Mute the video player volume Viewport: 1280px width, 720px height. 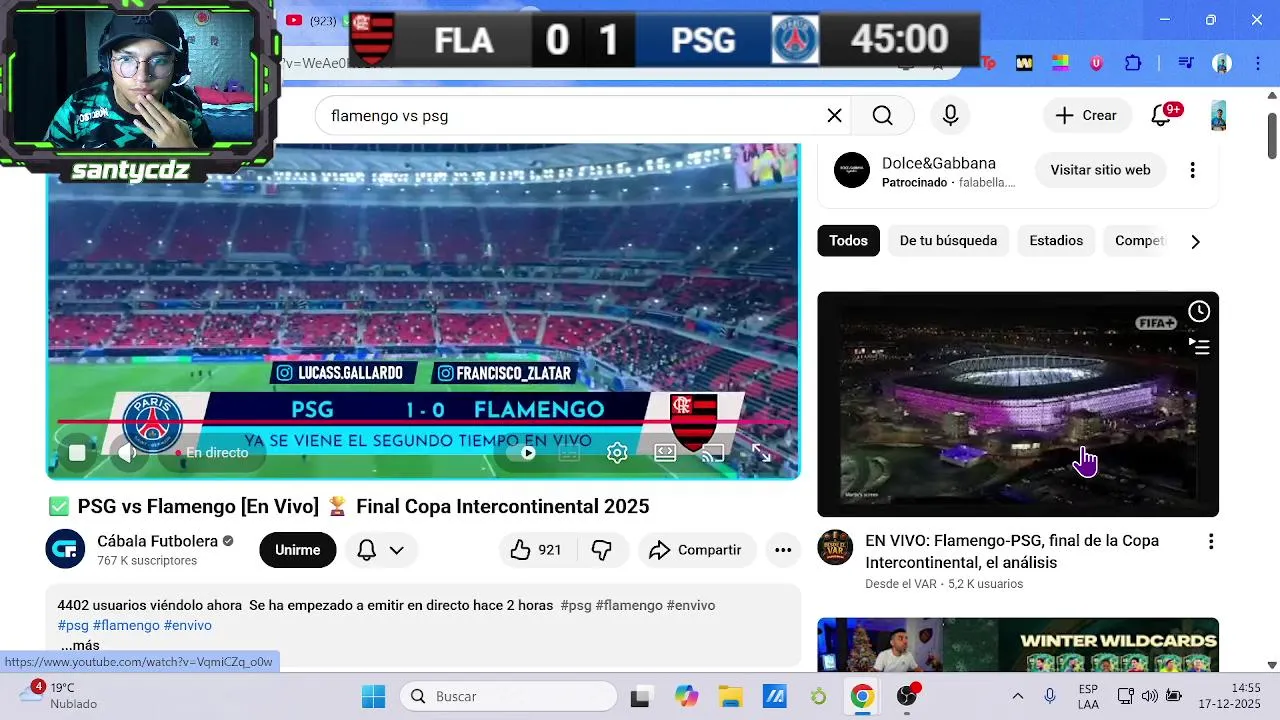point(127,453)
